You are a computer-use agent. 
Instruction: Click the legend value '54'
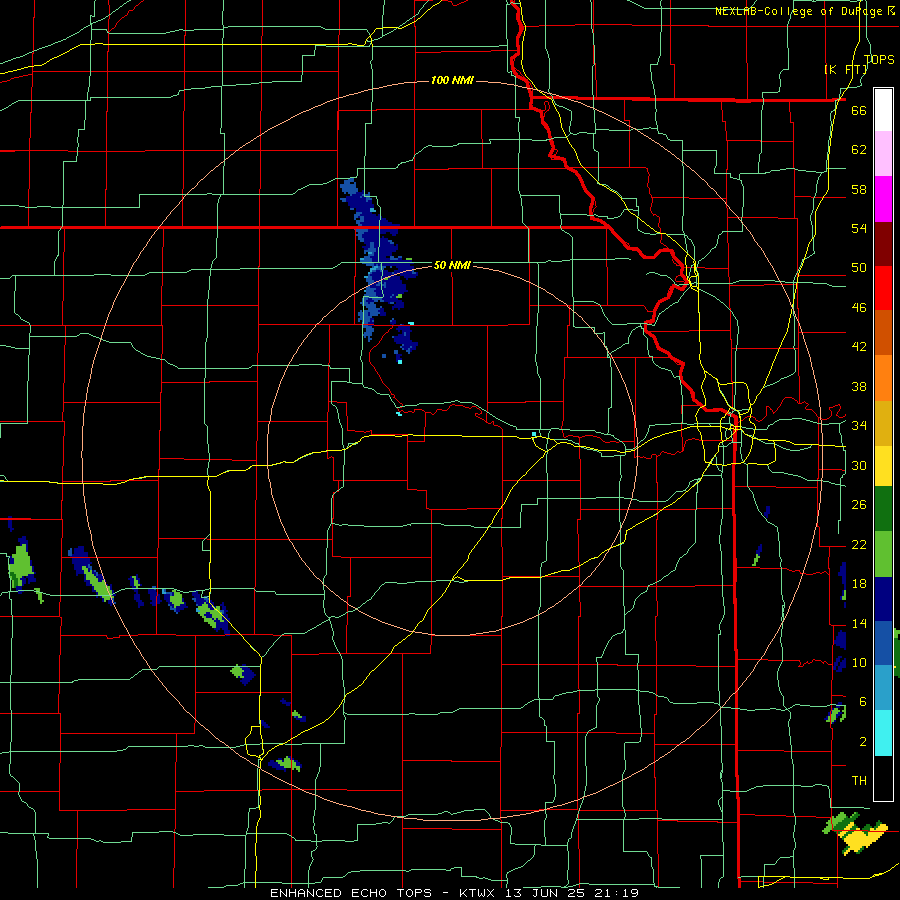[859, 228]
